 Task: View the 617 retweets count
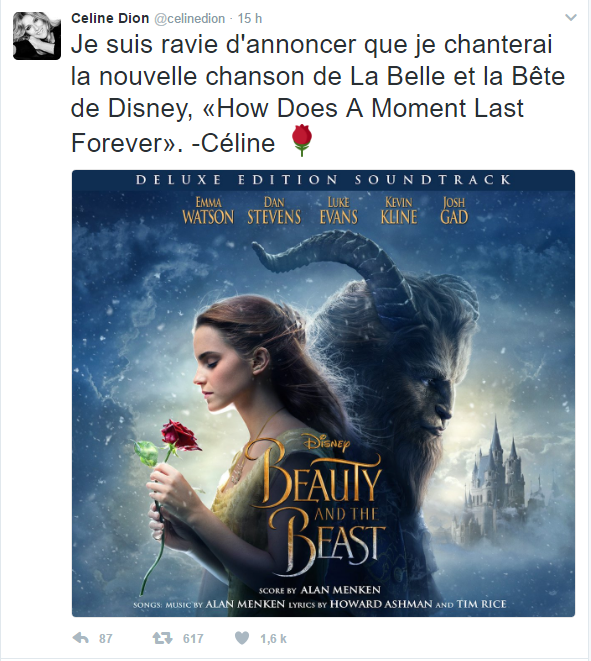tap(193, 639)
